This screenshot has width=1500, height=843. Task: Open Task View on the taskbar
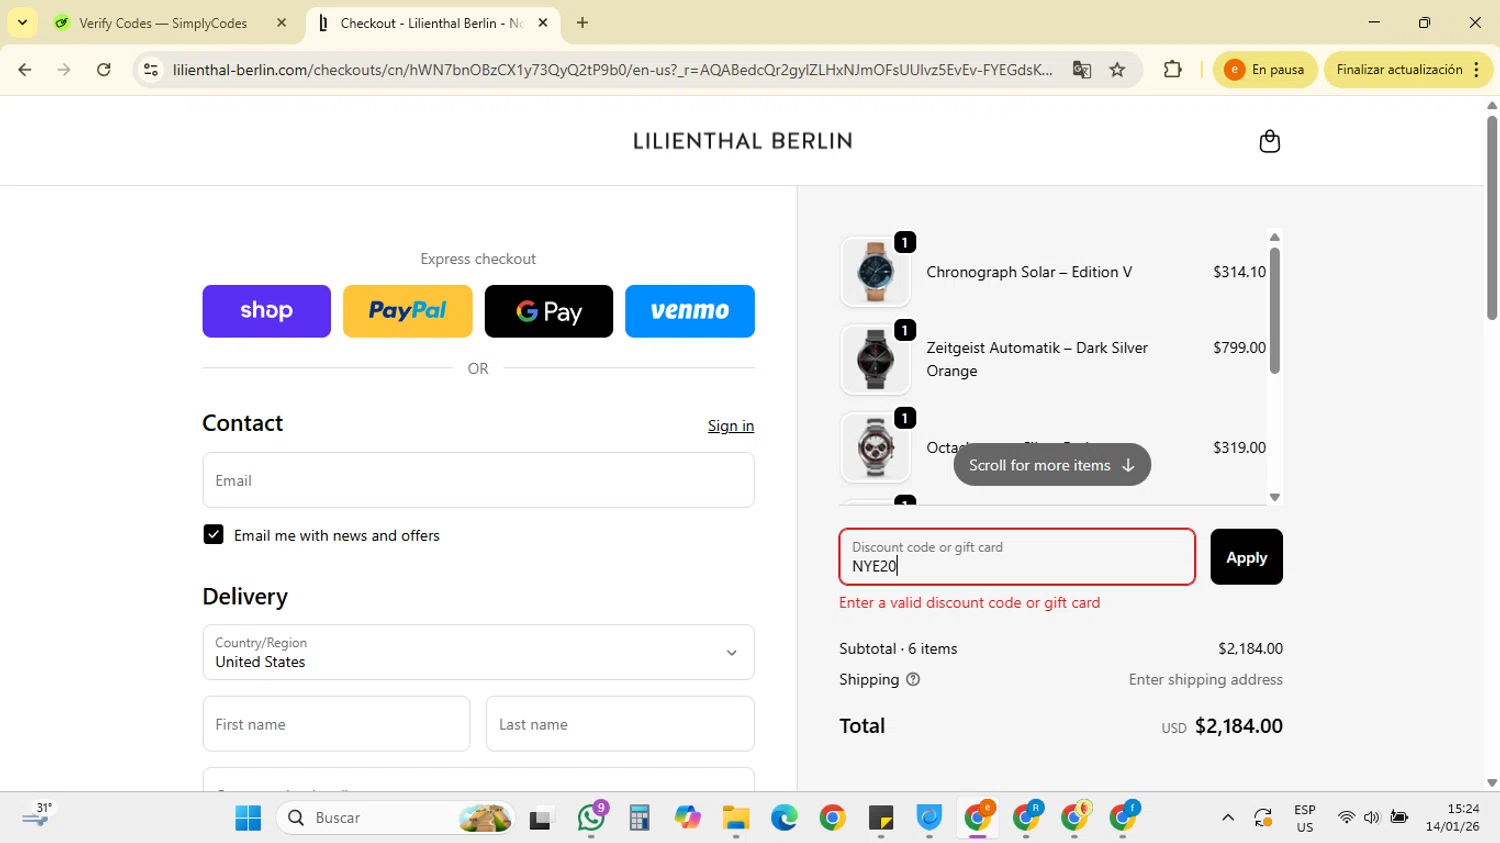point(541,818)
